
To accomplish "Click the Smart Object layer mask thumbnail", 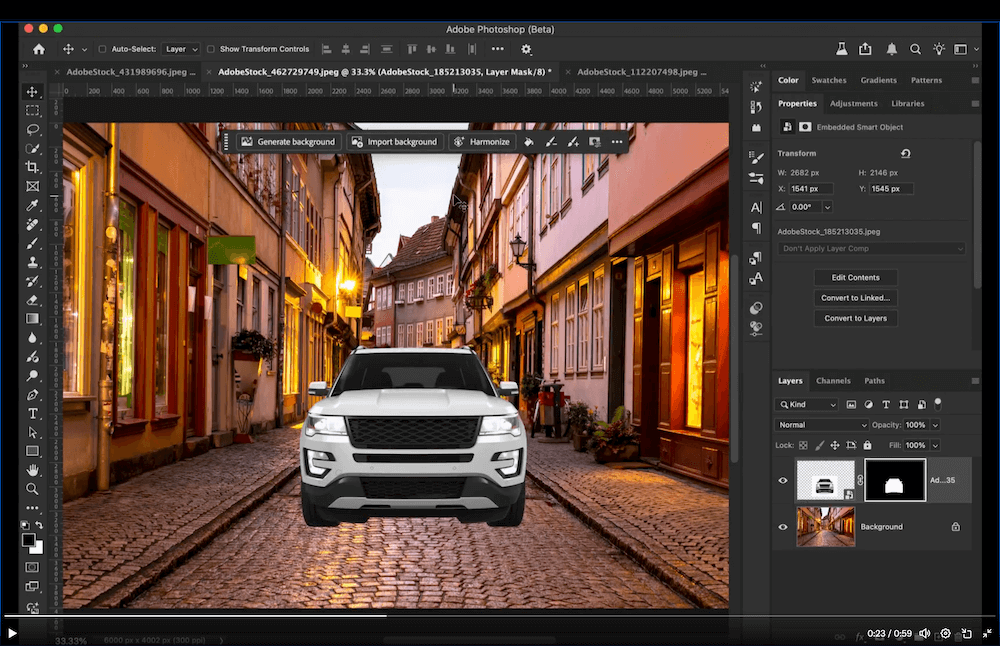I will pyautogui.click(x=893, y=480).
